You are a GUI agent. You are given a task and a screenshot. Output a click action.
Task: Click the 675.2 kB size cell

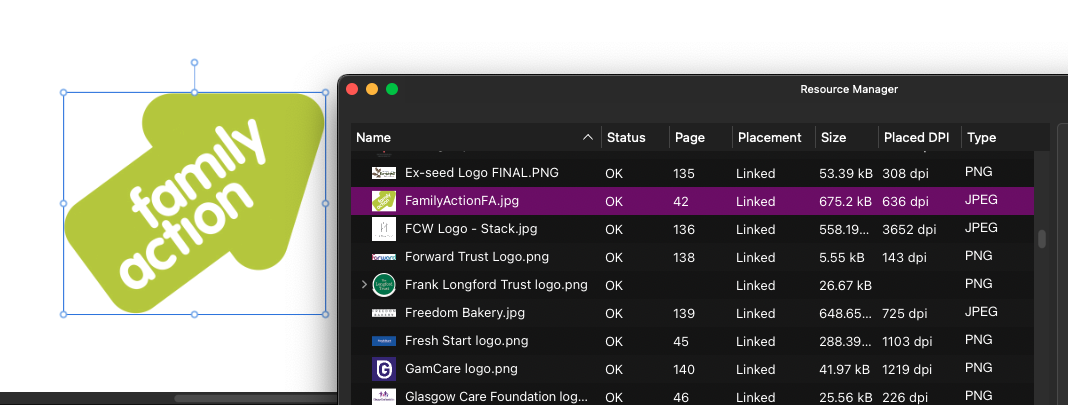(845, 201)
